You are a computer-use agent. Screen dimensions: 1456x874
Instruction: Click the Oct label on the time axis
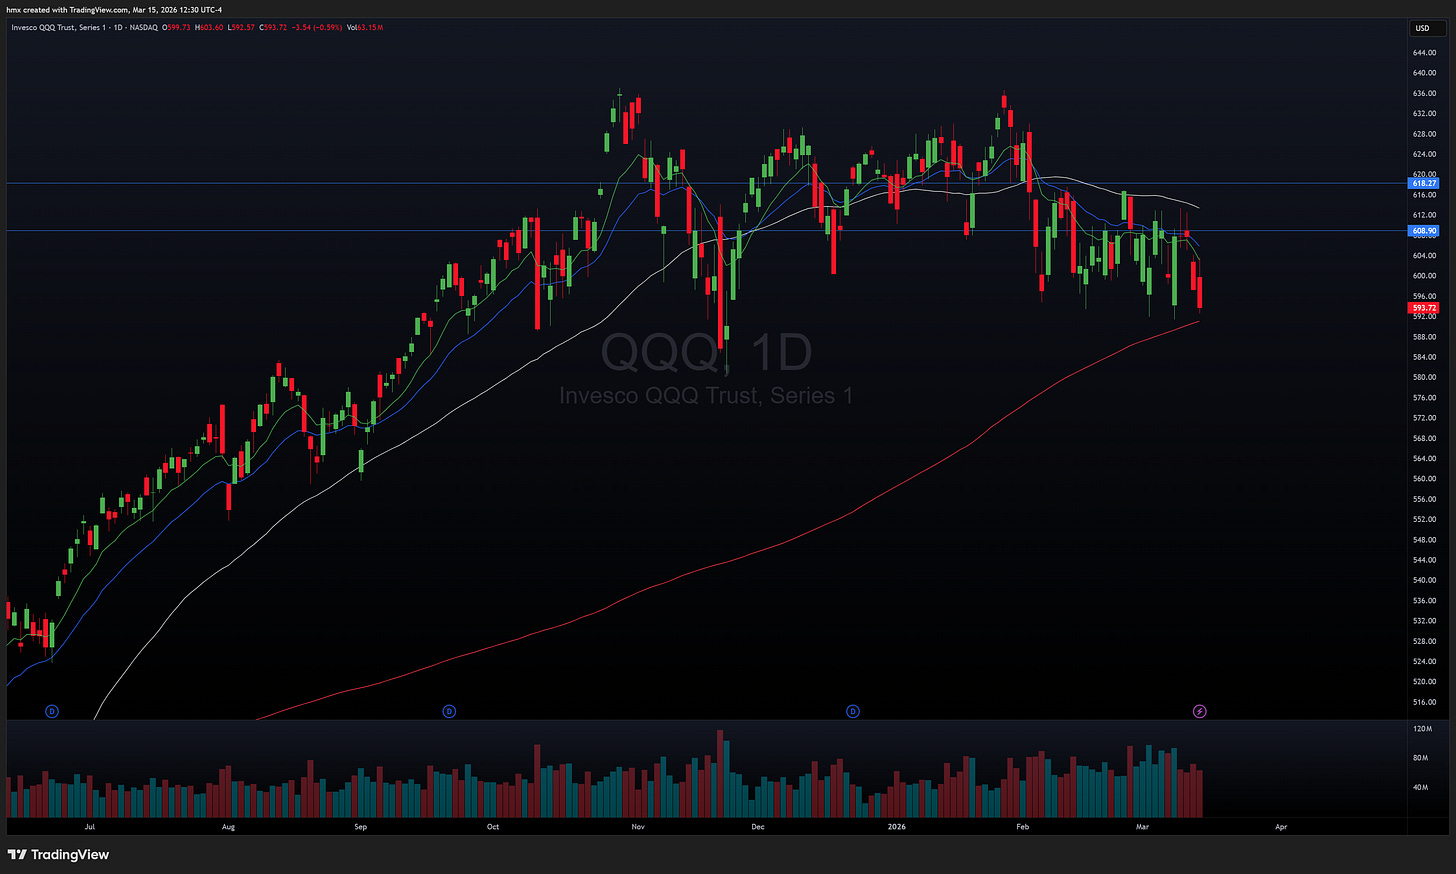[492, 827]
